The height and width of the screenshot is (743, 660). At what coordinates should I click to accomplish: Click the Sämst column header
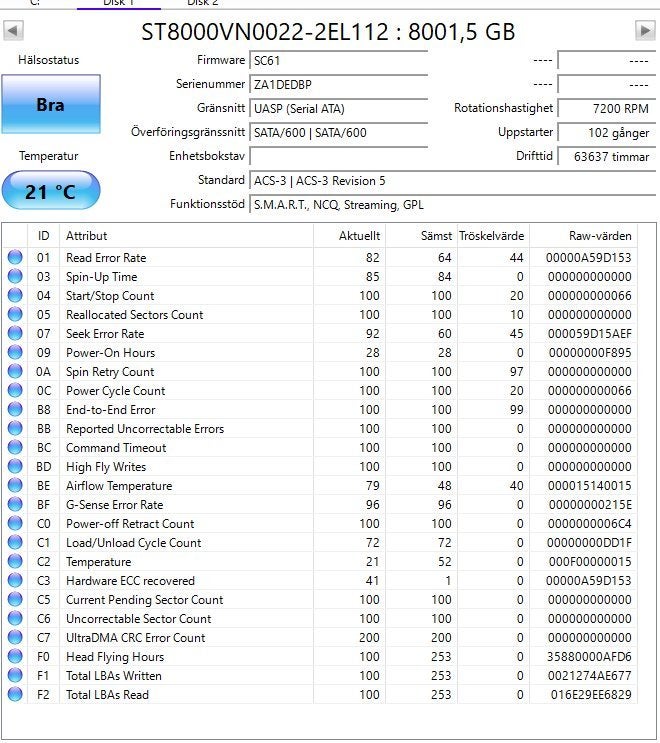422,236
